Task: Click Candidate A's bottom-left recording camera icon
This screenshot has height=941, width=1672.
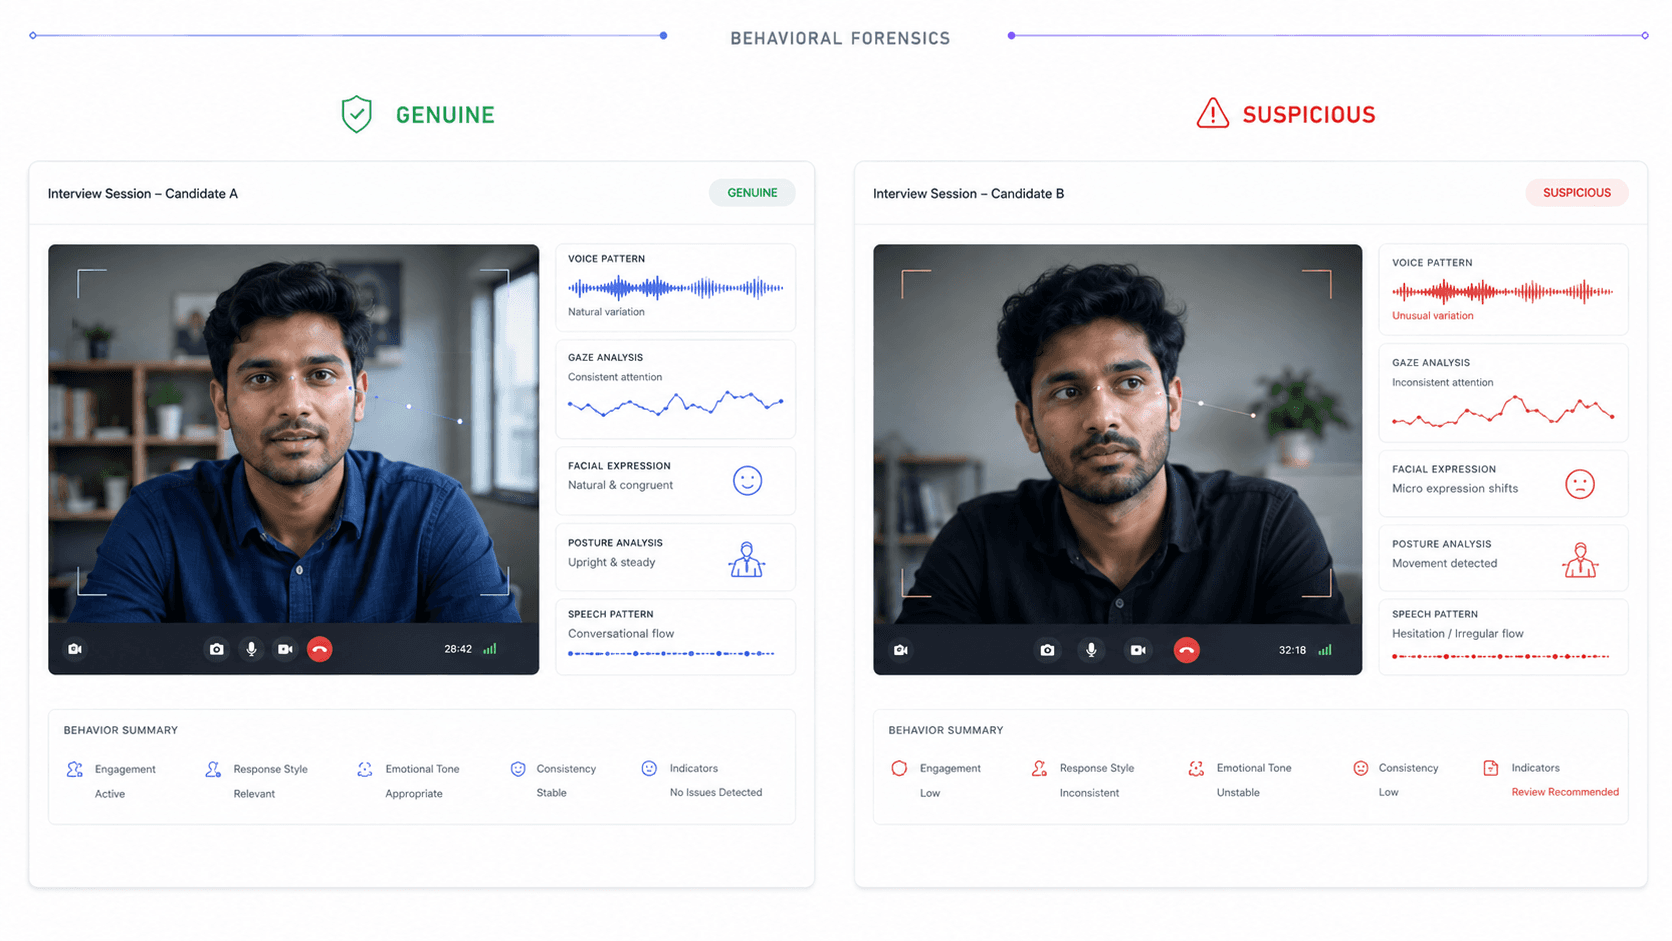Action: [x=75, y=649]
